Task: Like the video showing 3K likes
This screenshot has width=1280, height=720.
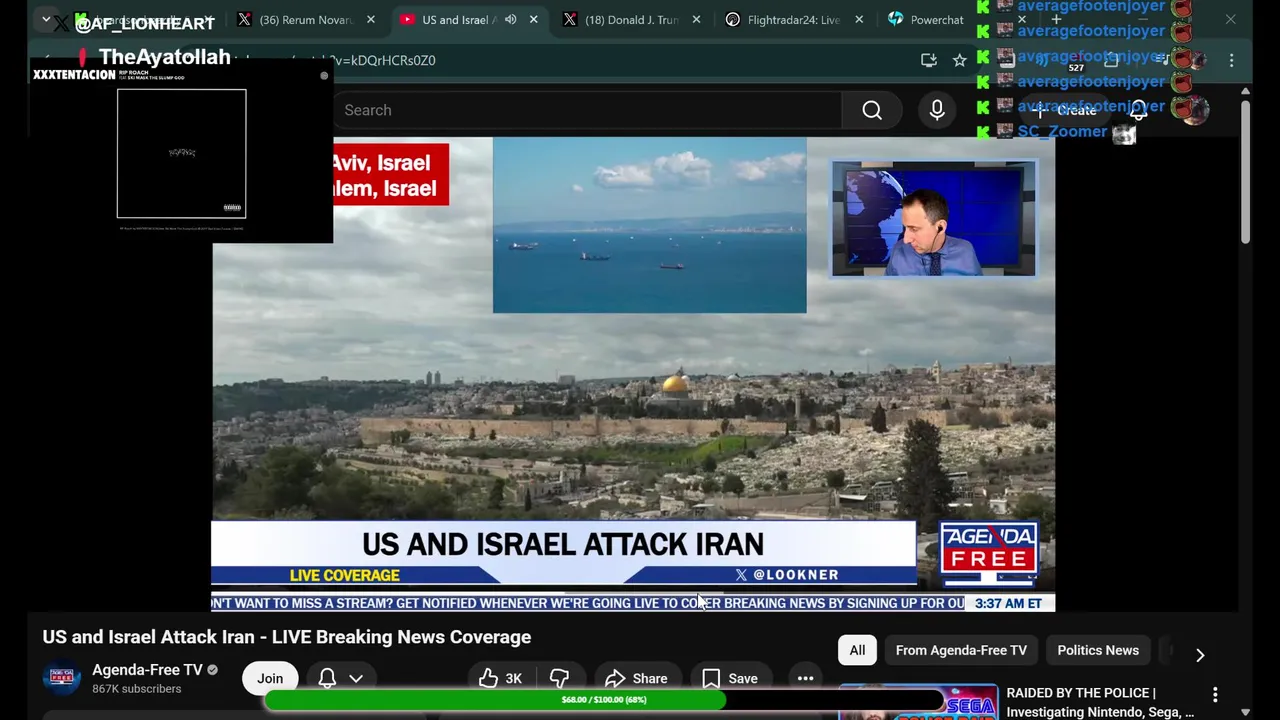Action: (x=500, y=678)
